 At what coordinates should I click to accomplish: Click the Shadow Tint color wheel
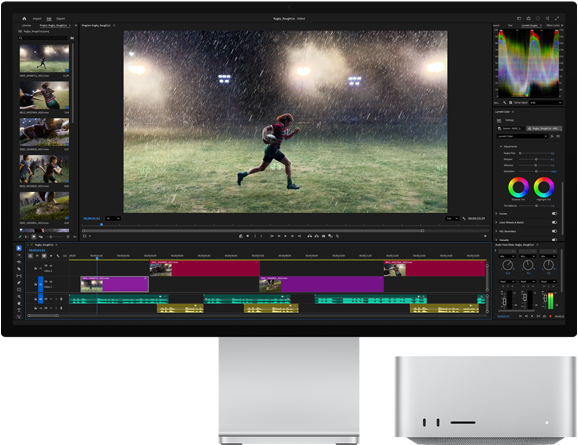click(518, 187)
